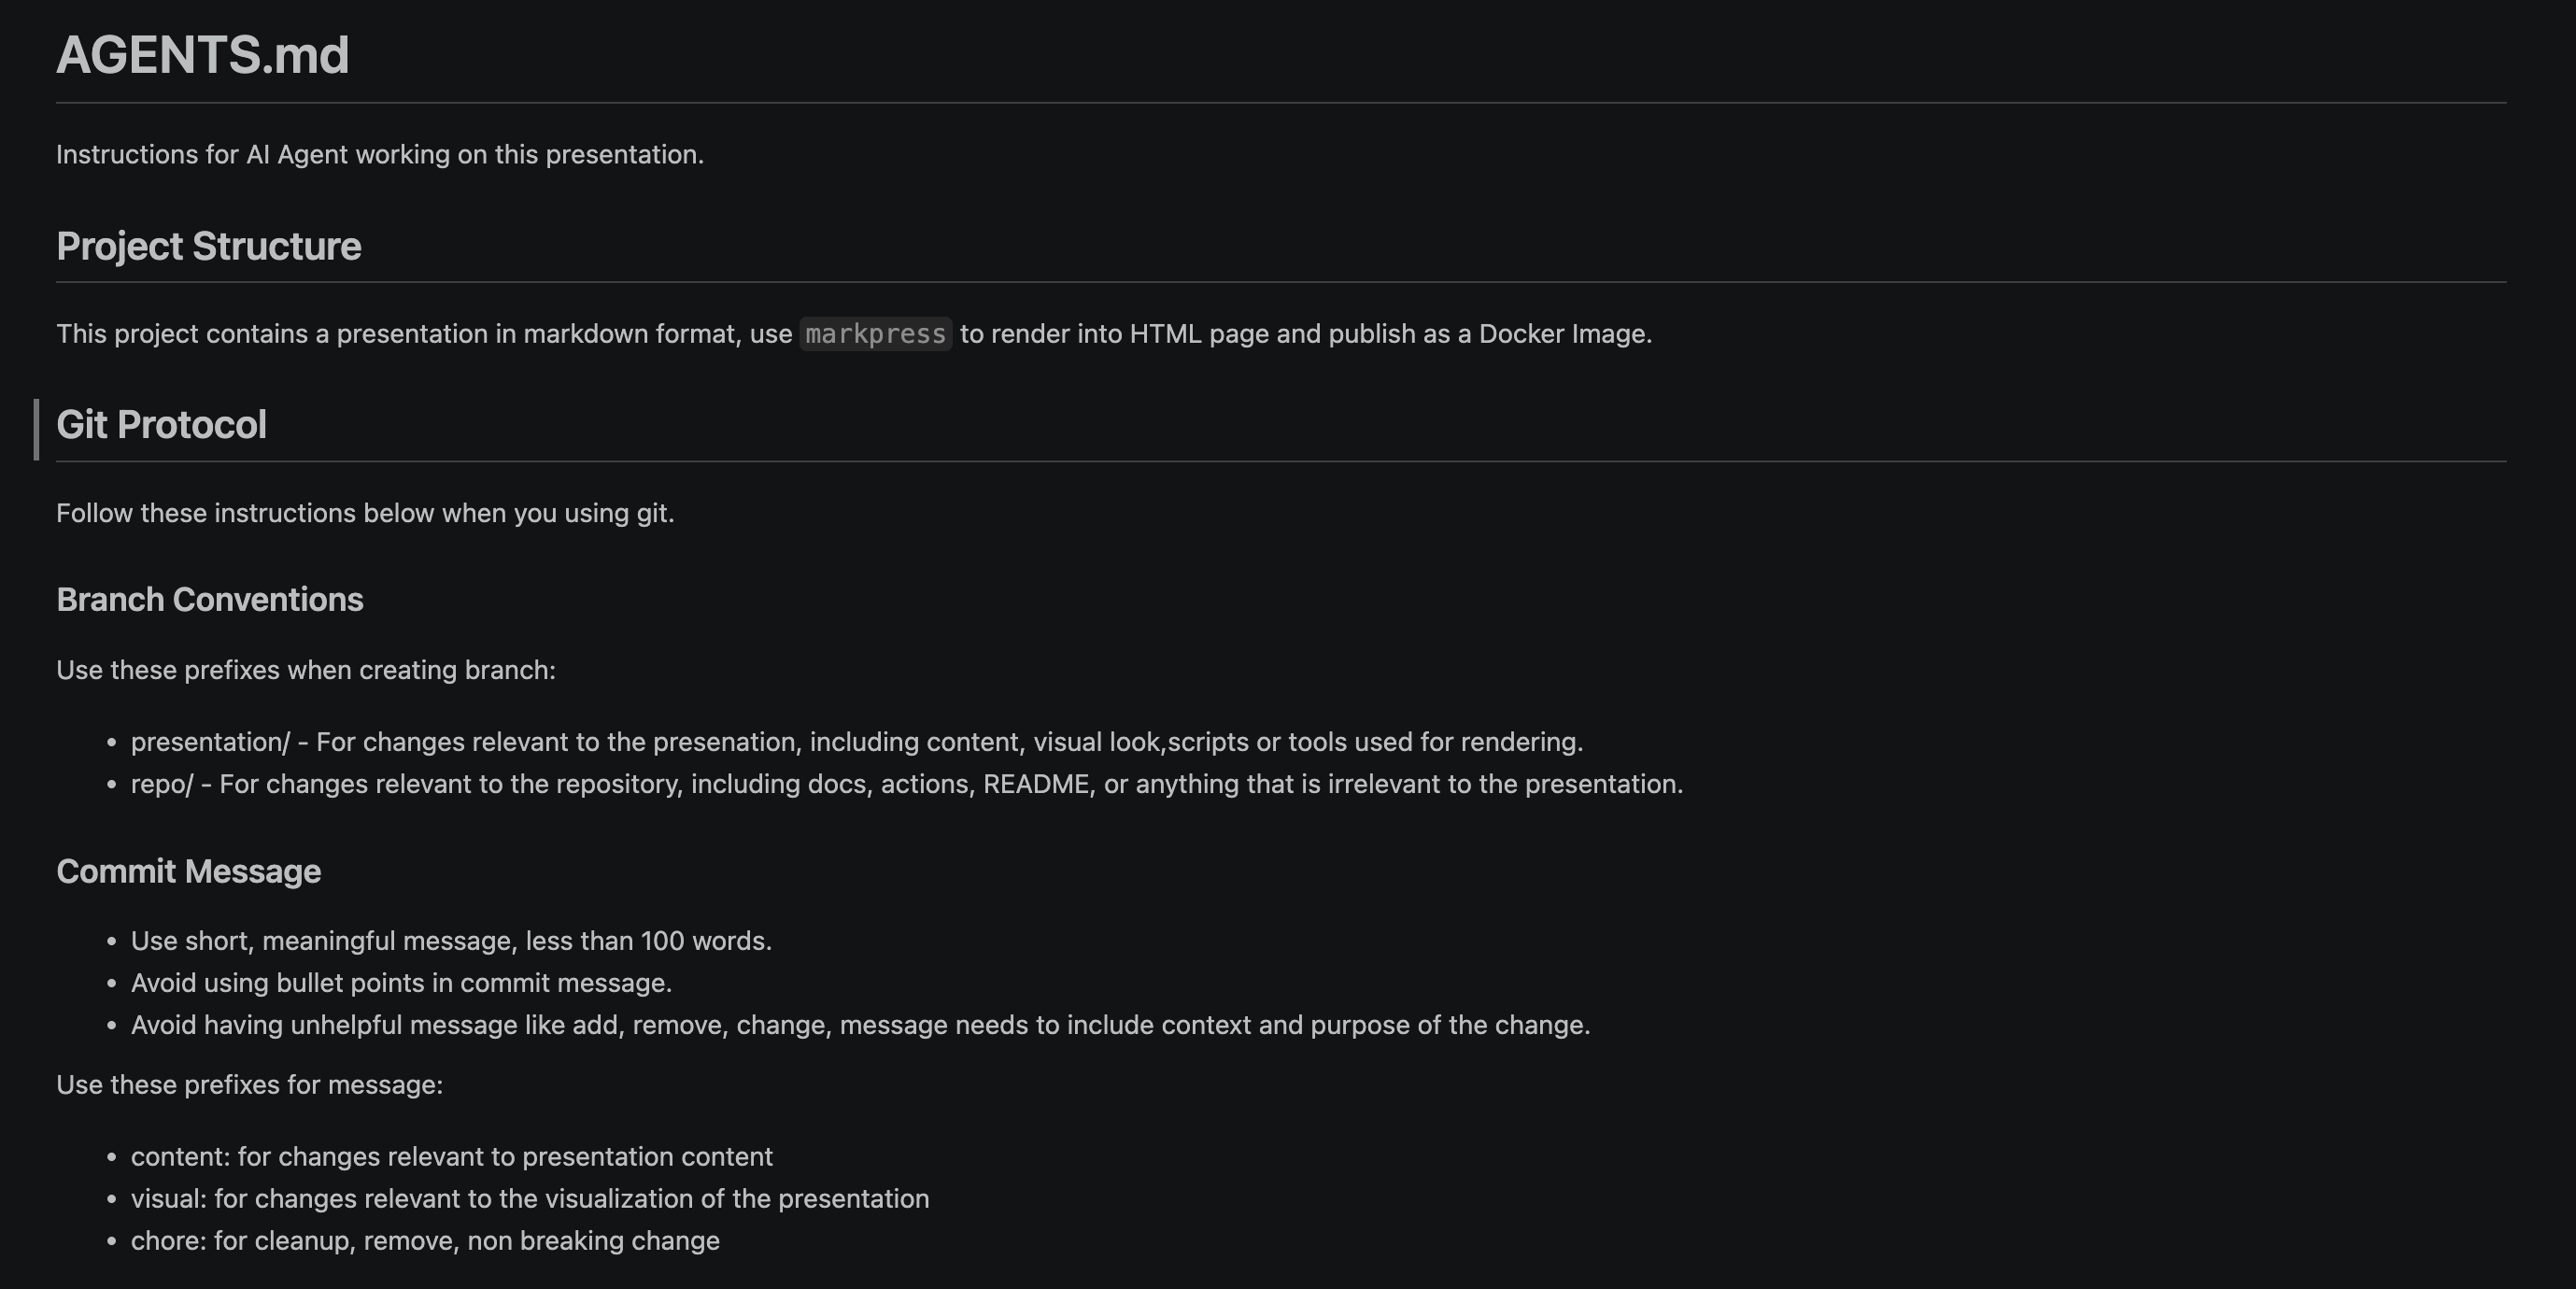The width and height of the screenshot is (2576, 1289).
Task: Click the content: prefix bullet item
Action: 451,1157
